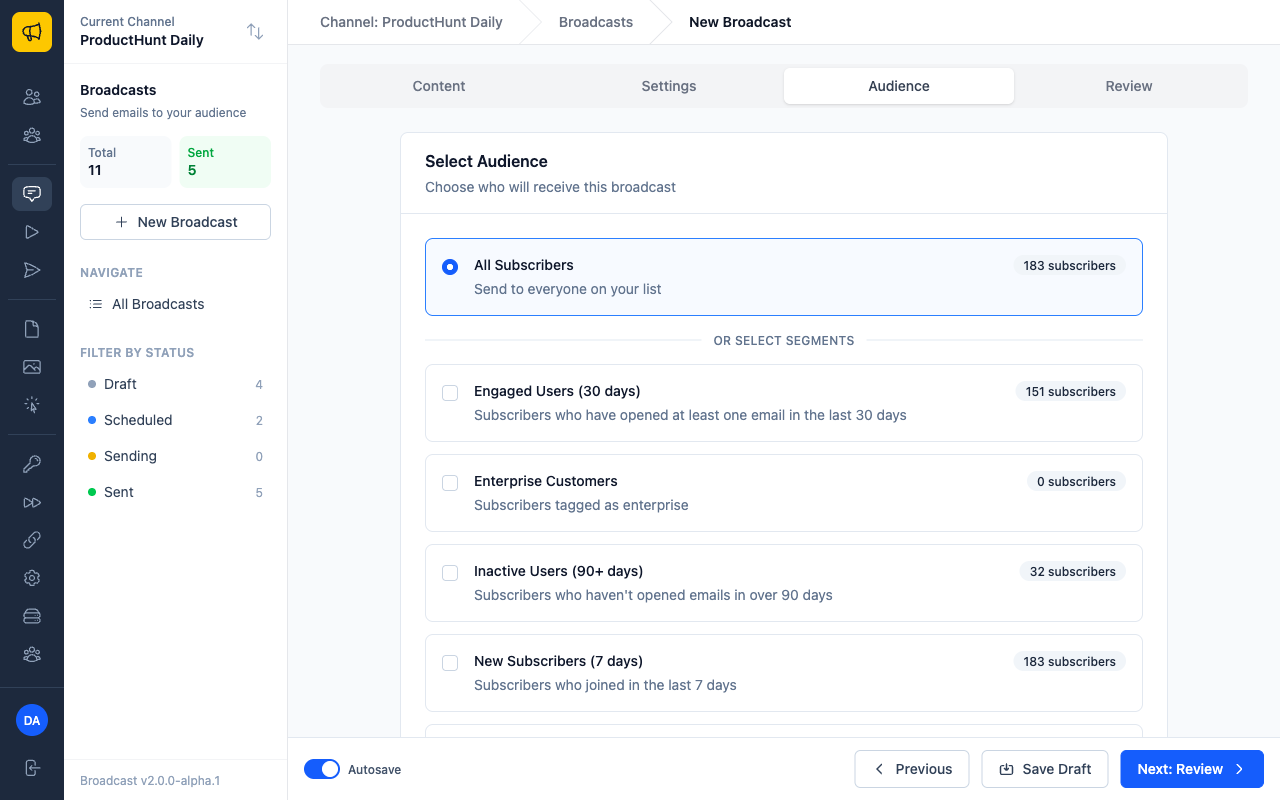This screenshot has width=1280, height=800.
Task: Open the cursor click icon in sidebar
Action: coord(32,405)
